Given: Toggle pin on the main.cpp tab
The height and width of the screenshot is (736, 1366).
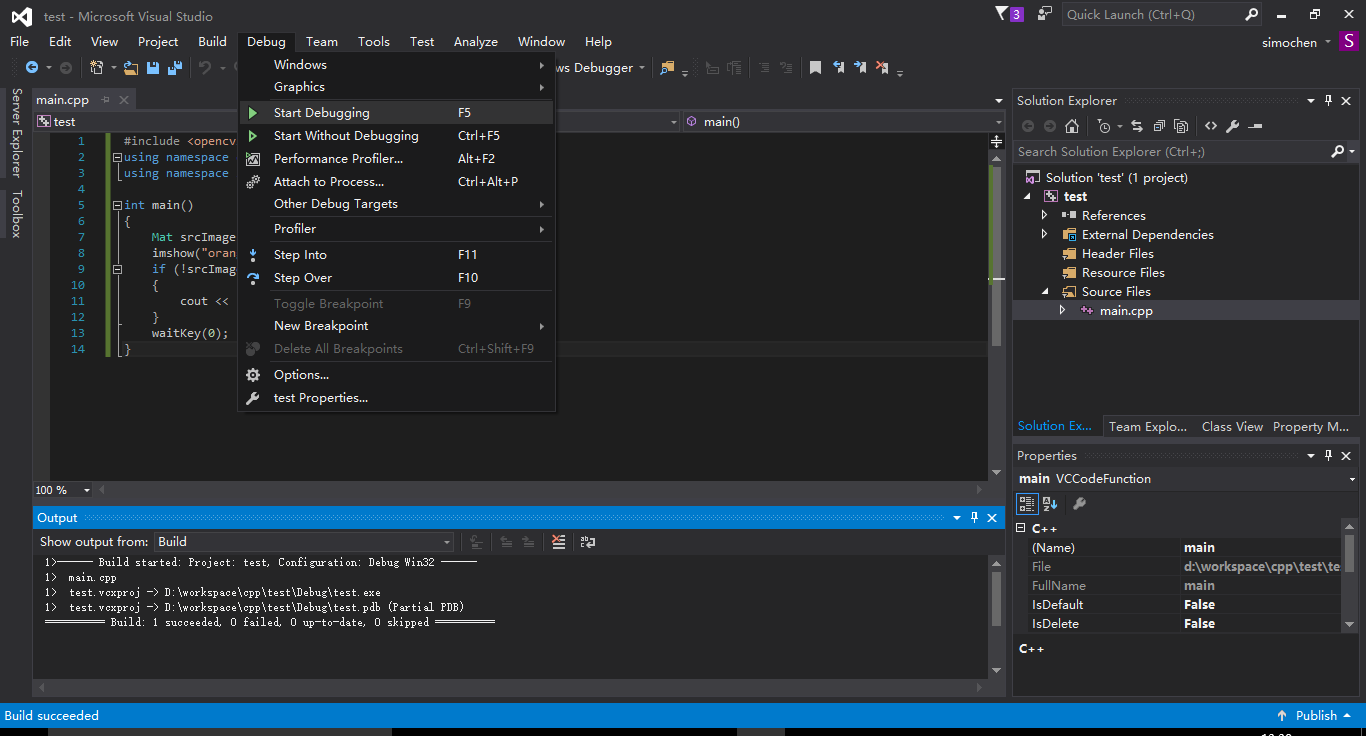Looking at the screenshot, I should click(106, 100).
